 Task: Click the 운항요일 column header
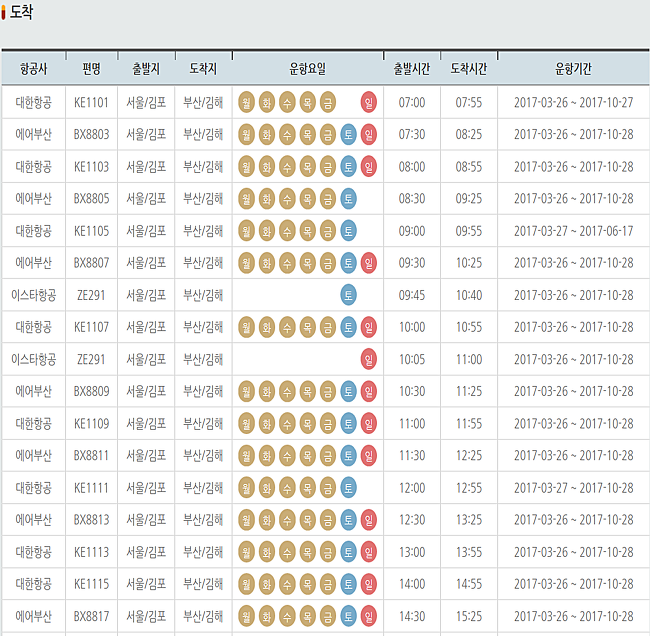(x=308, y=69)
